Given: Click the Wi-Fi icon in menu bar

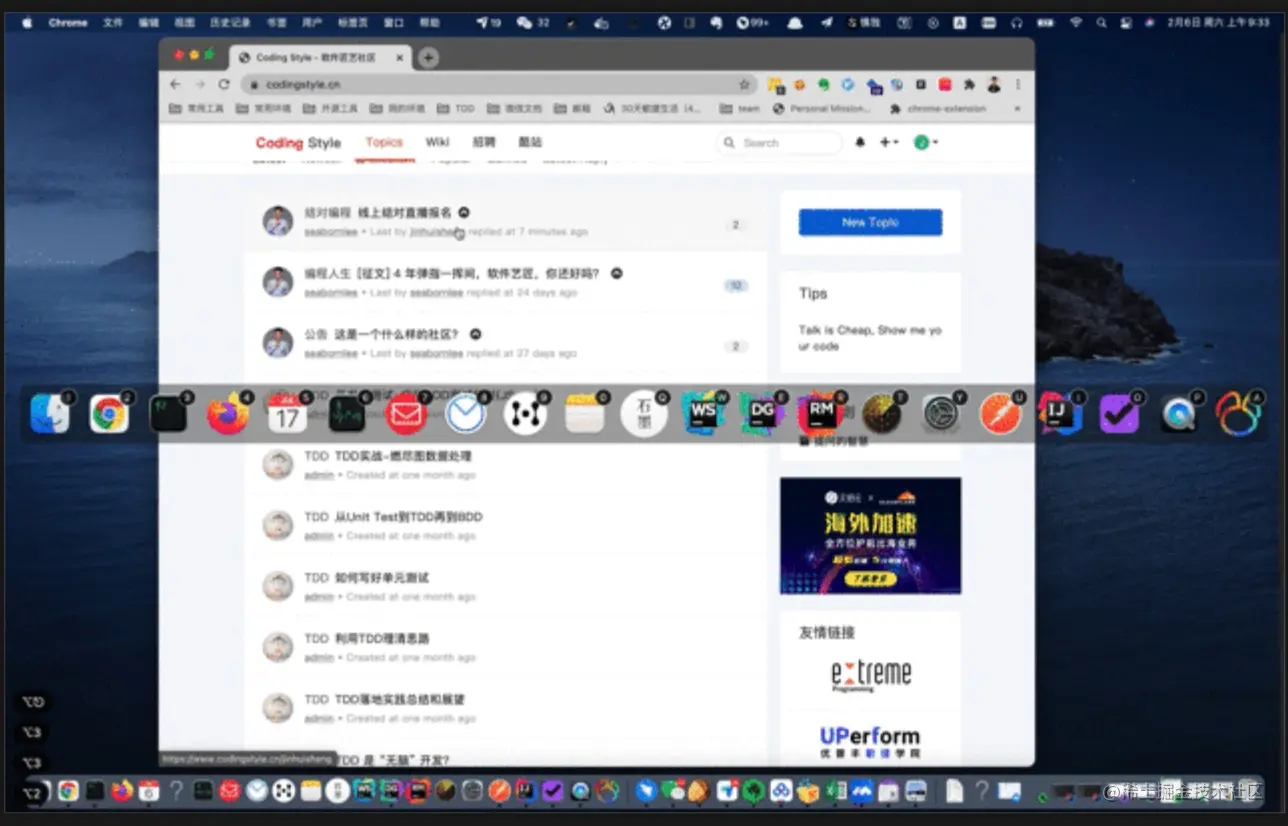Looking at the screenshot, I should tap(1076, 22).
